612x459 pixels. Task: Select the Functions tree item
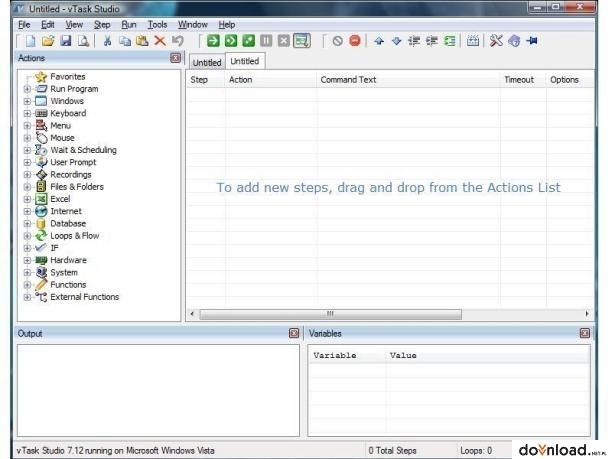point(68,285)
